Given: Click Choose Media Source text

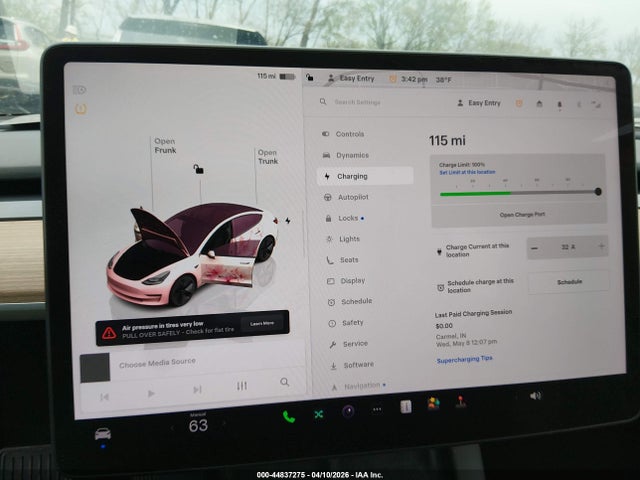Looking at the screenshot, I should click(157, 363).
